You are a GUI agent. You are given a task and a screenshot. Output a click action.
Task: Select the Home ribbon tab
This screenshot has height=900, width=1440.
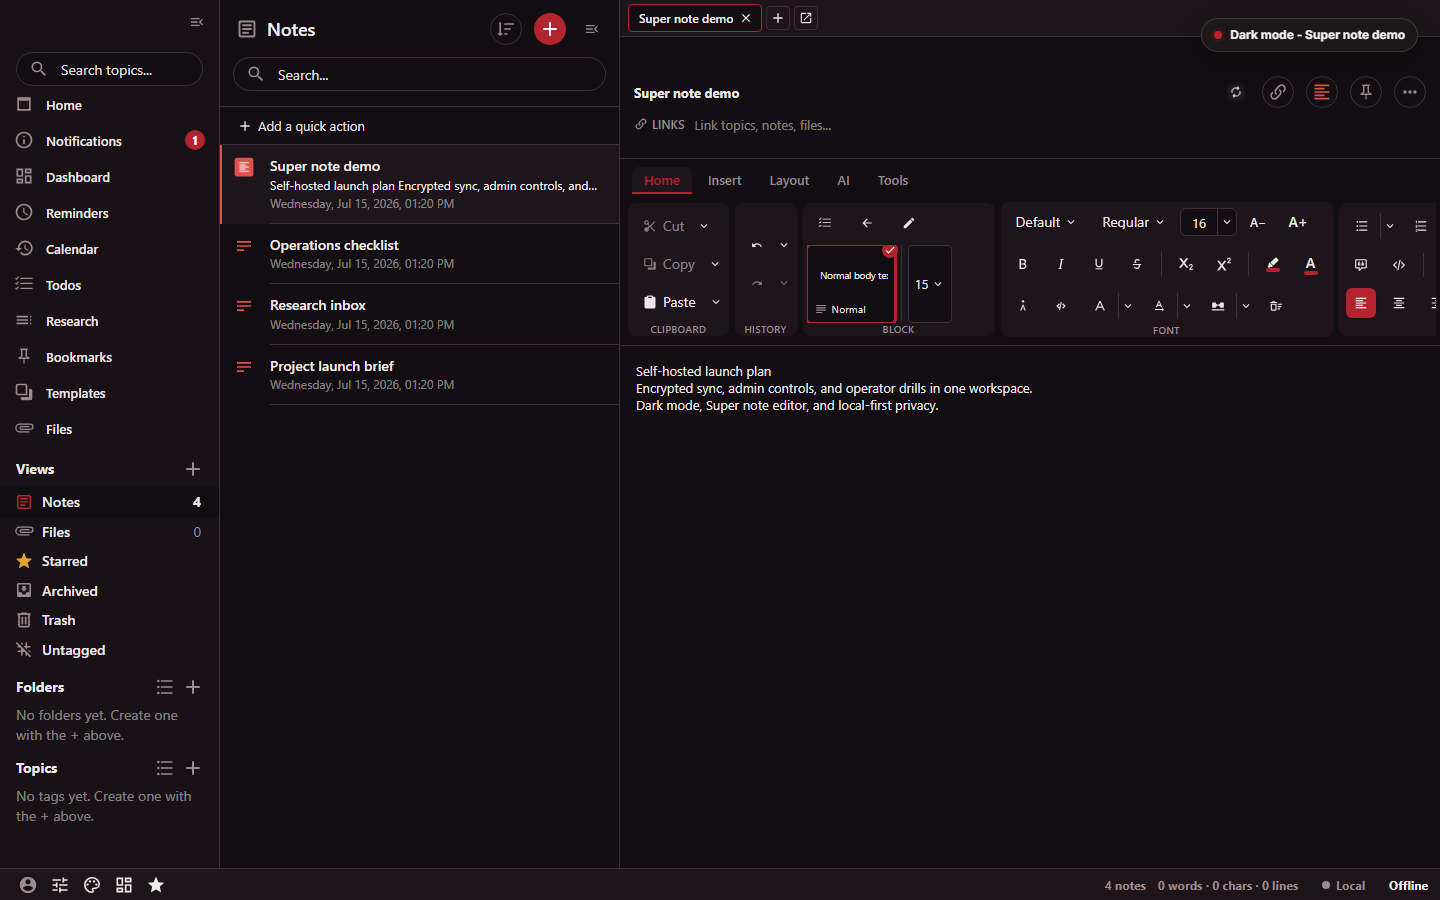(662, 180)
